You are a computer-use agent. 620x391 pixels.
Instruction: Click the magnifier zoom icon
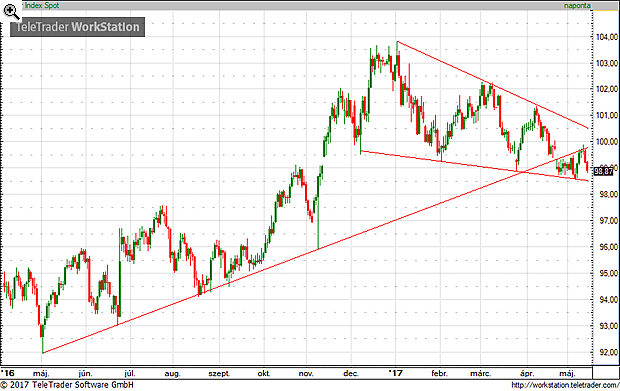(12, 11)
